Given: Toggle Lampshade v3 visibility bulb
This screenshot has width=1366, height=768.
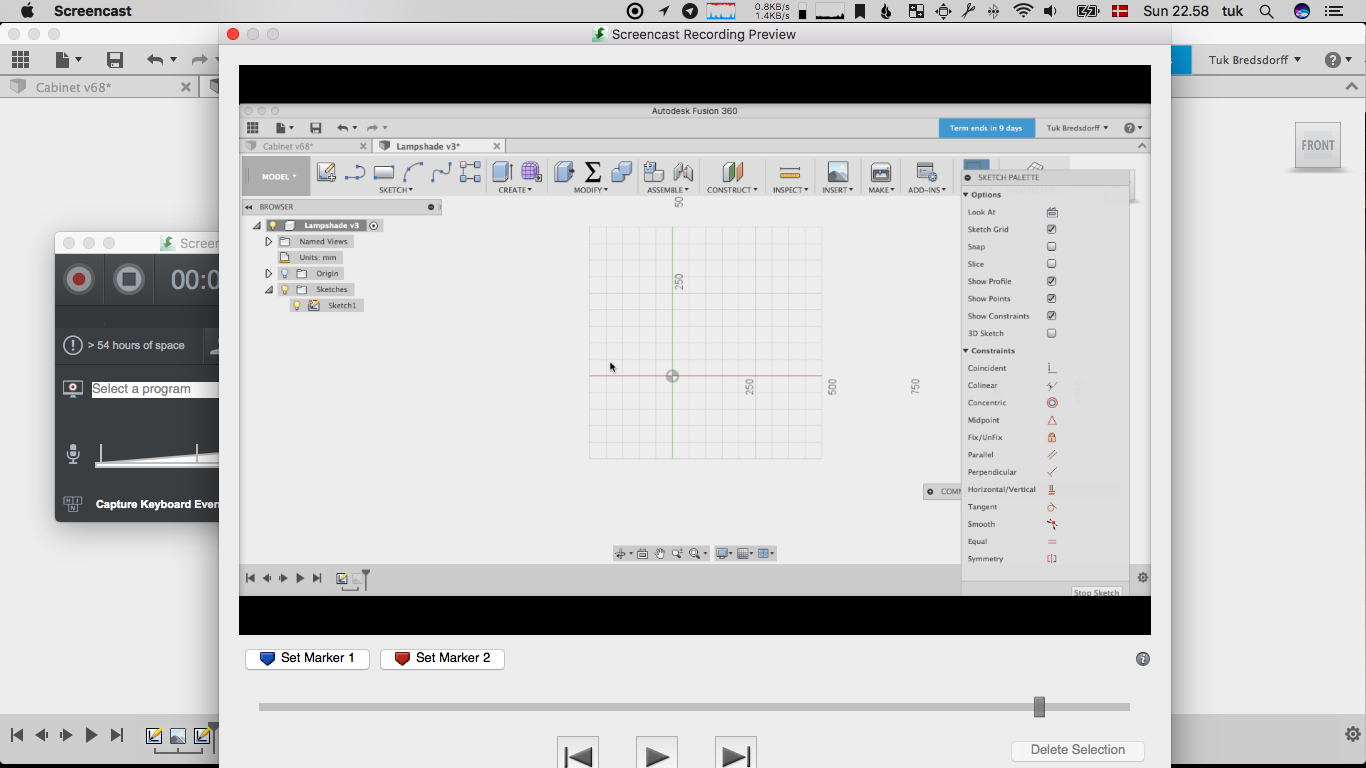Looking at the screenshot, I should [272, 225].
